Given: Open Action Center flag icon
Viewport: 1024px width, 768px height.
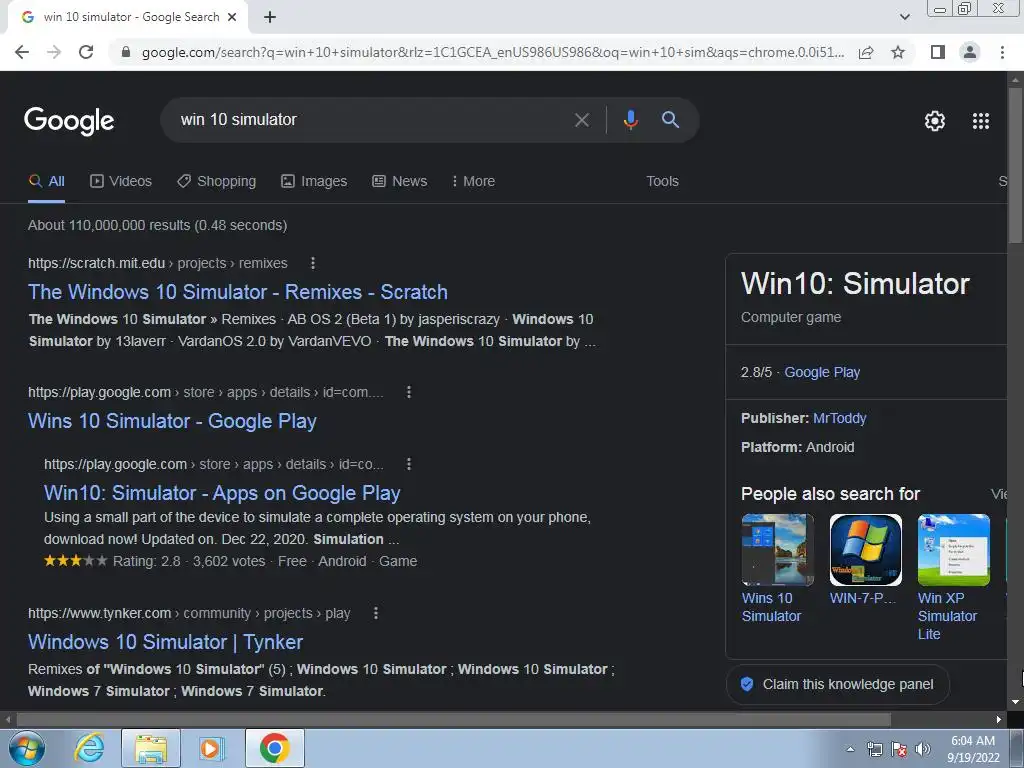Looking at the screenshot, I should [x=899, y=749].
